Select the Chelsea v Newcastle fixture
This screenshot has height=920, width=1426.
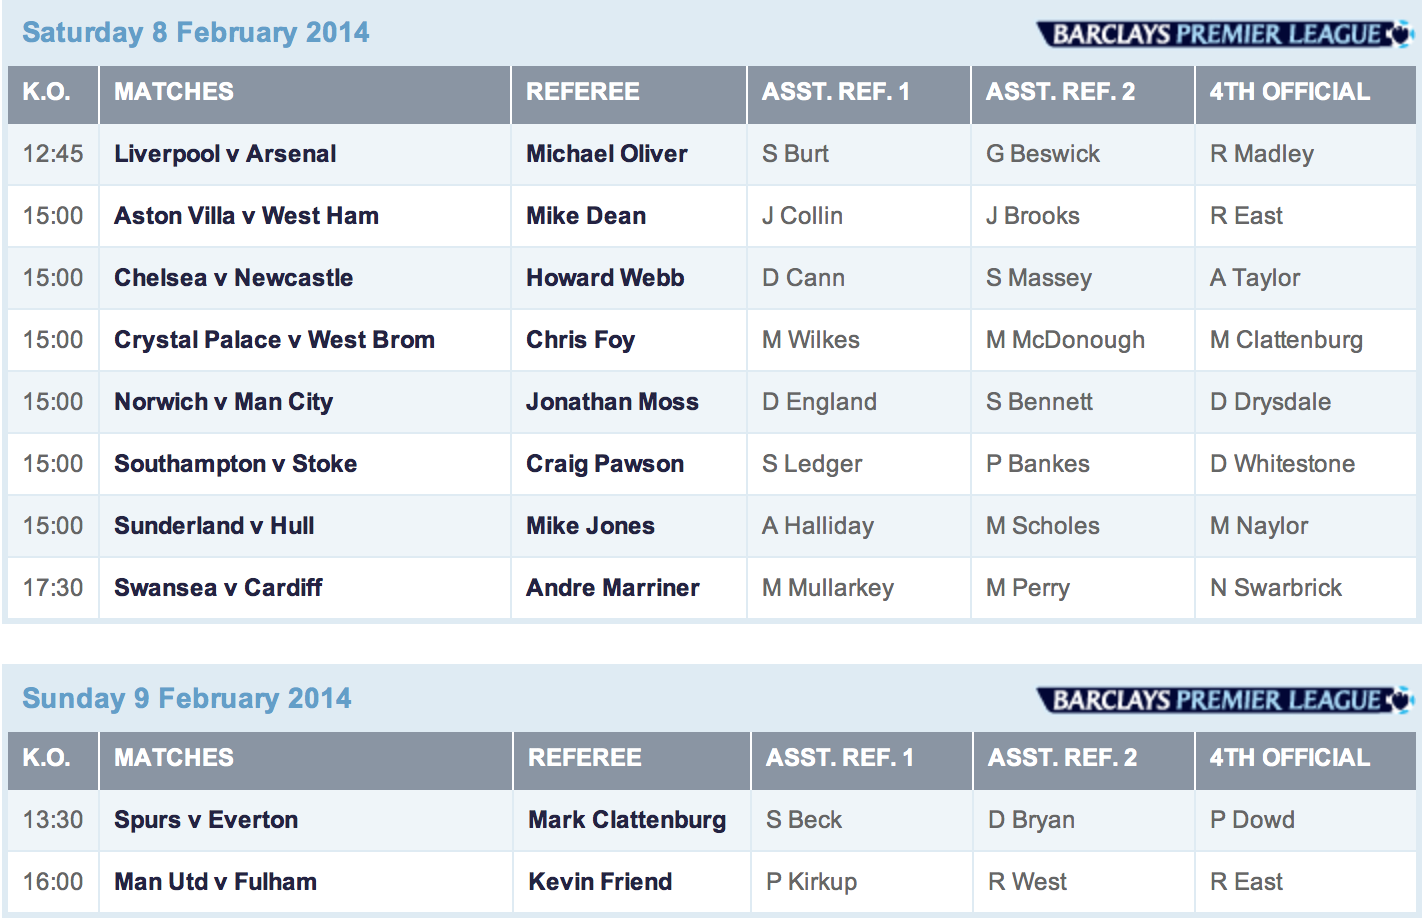233,278
